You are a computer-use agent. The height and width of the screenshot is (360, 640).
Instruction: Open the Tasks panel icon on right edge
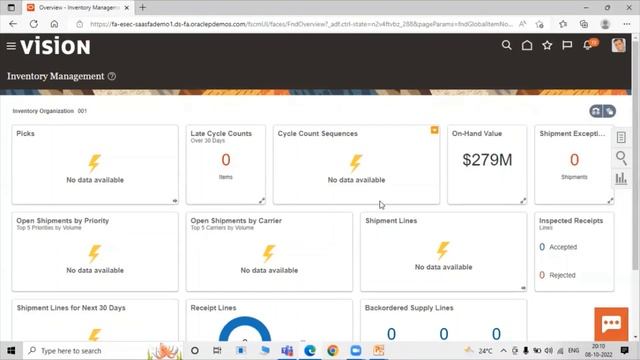pos(621,138)
